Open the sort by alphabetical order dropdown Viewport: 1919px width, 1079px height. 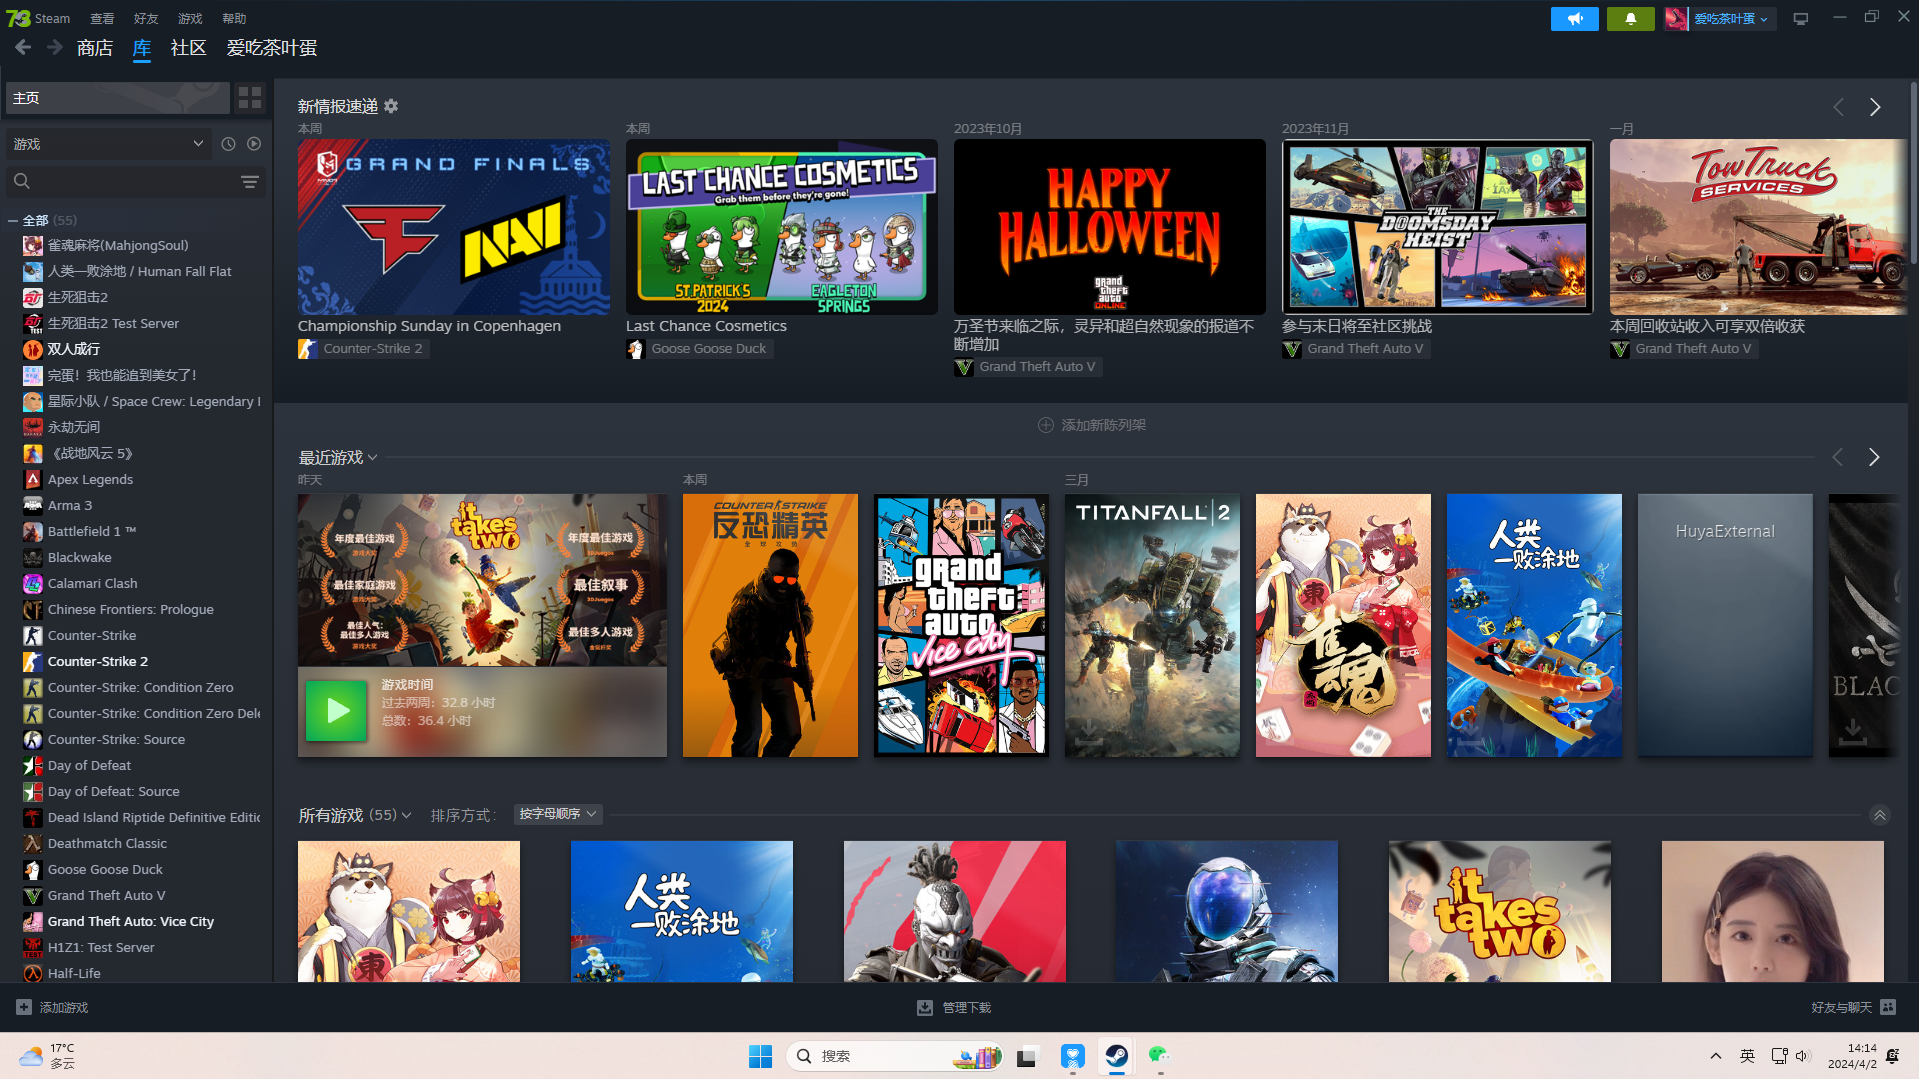pyautogui.click(x=558, y=814)
